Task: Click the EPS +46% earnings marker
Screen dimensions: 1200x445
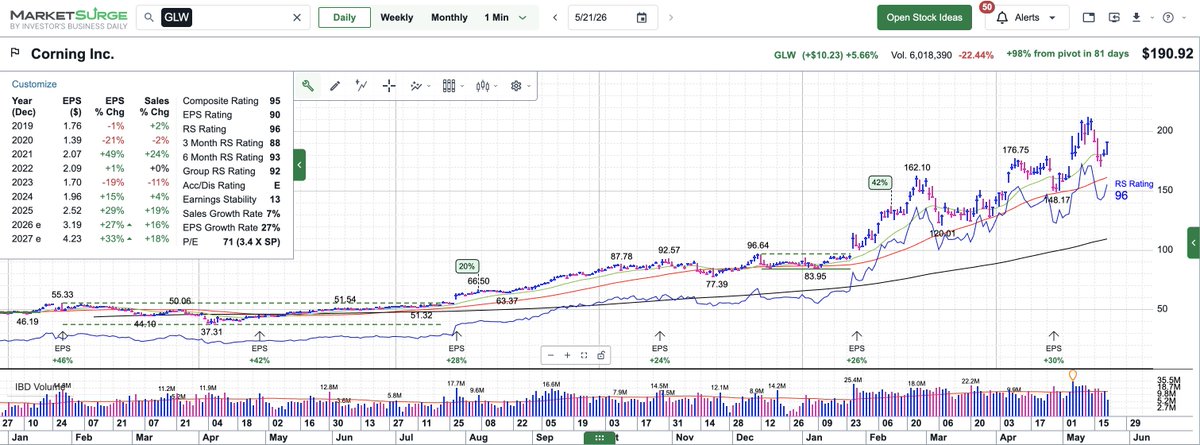Action: tap(64, 346)
